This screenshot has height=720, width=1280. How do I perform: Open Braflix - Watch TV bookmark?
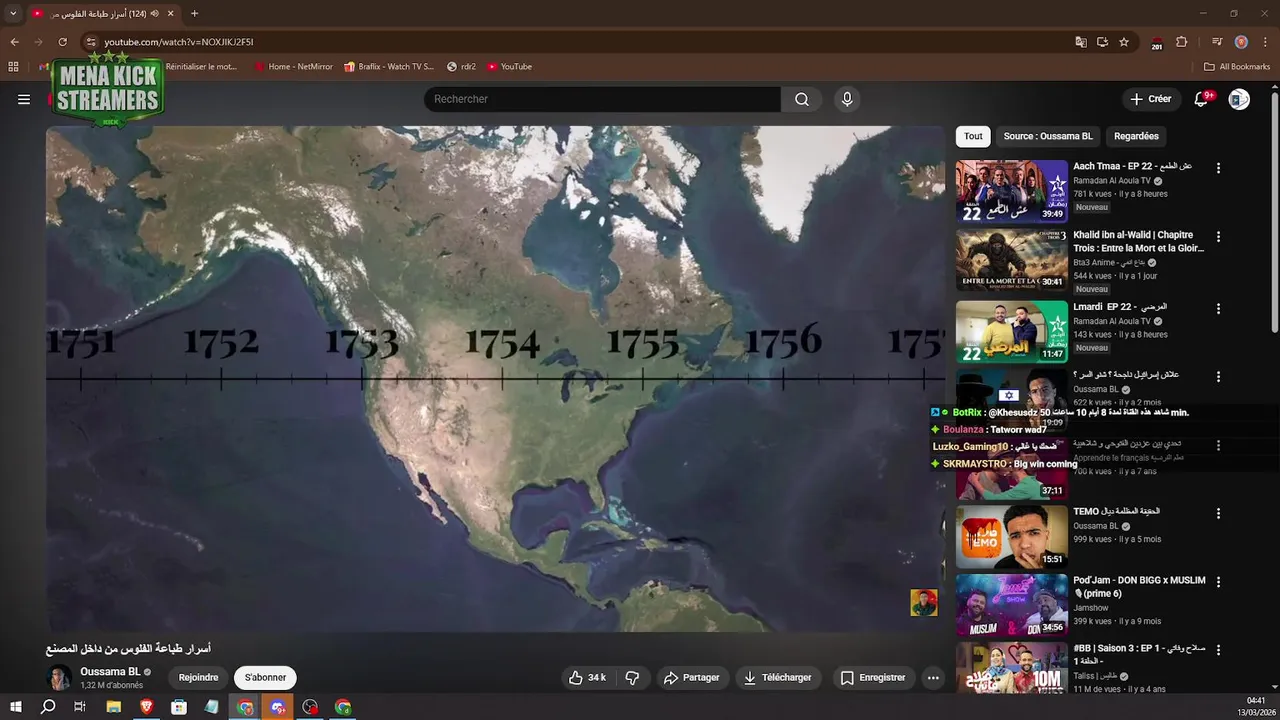(x=389, y=67)
